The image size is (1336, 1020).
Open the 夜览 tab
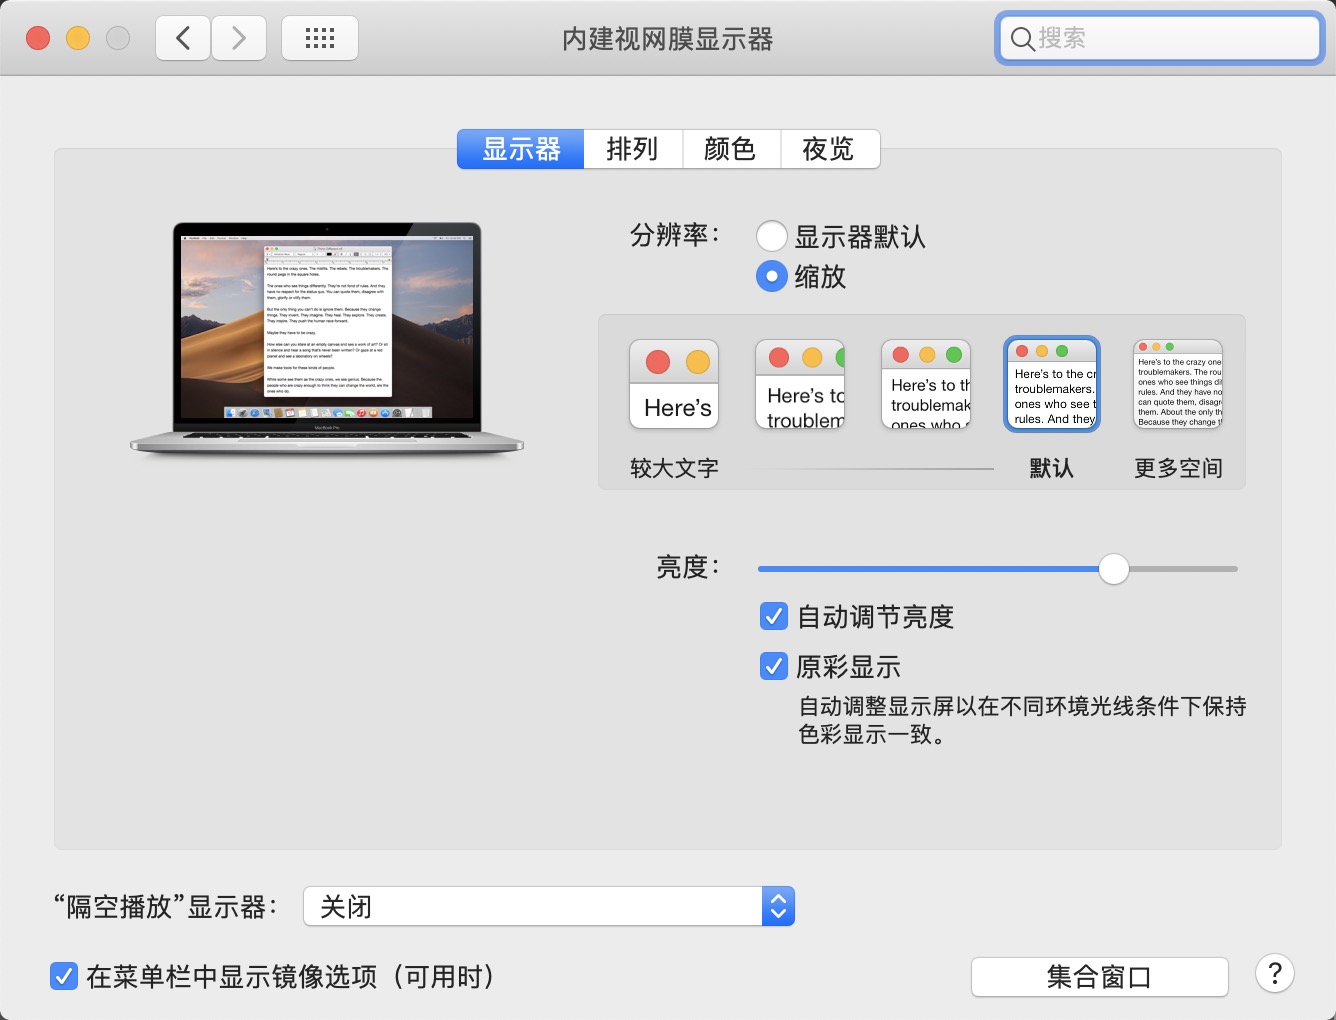point(829,149)
